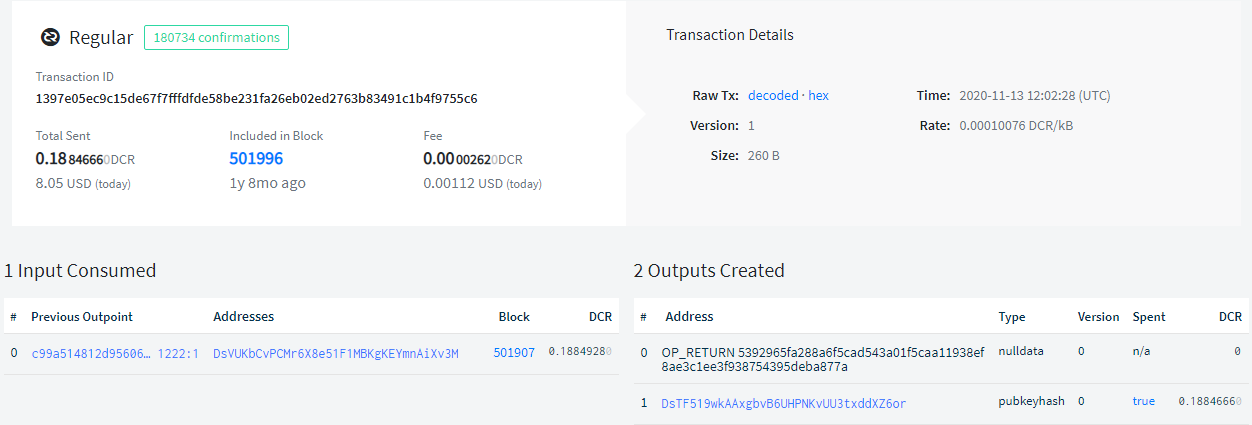Open the decoded raw transaction link

click(x=773, y=96)
